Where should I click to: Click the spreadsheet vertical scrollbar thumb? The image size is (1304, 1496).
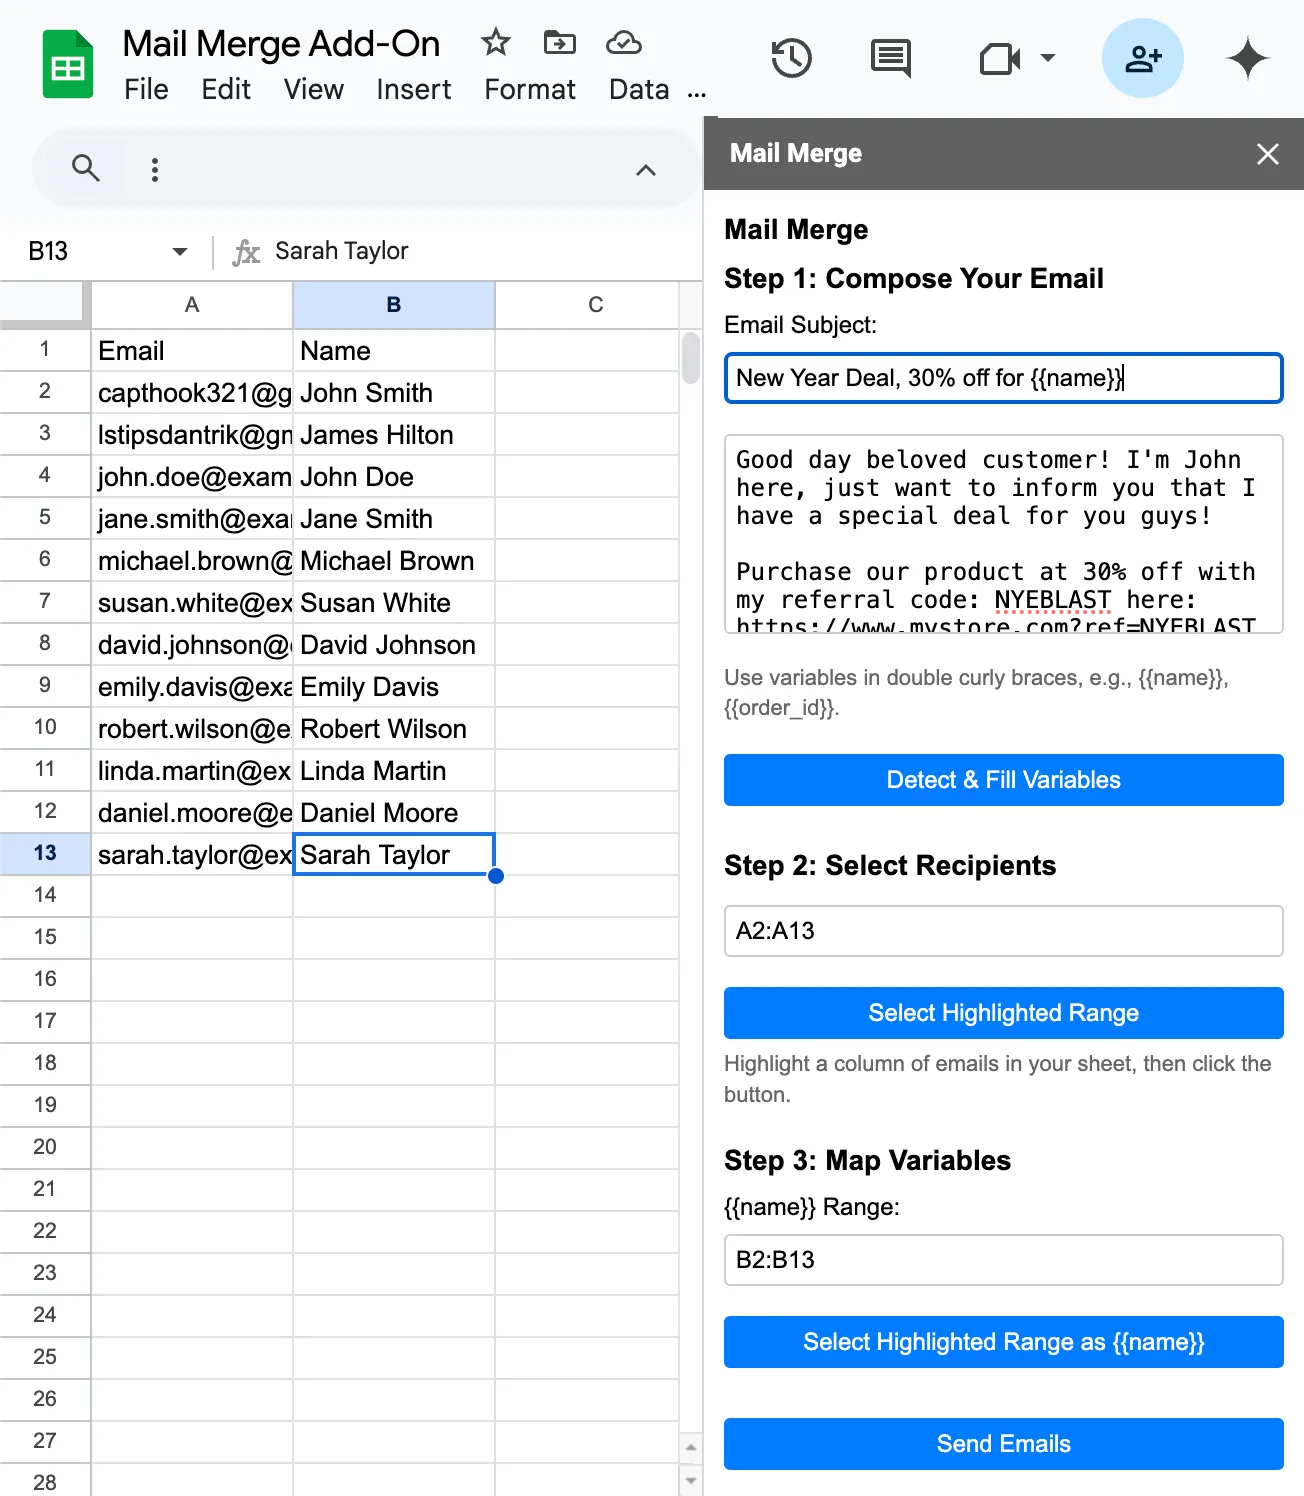(x=690, y=358)
